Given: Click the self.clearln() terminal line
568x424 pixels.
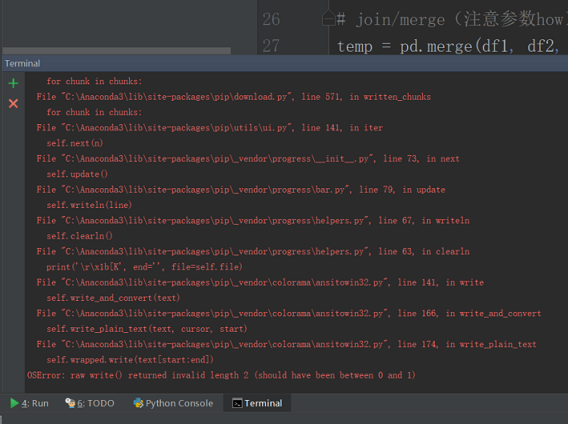Looking at the screenshot, I should (79, 236).
